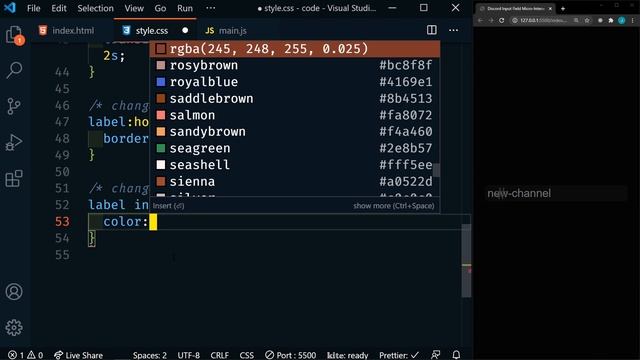Open the browser profile avatar

622,20
